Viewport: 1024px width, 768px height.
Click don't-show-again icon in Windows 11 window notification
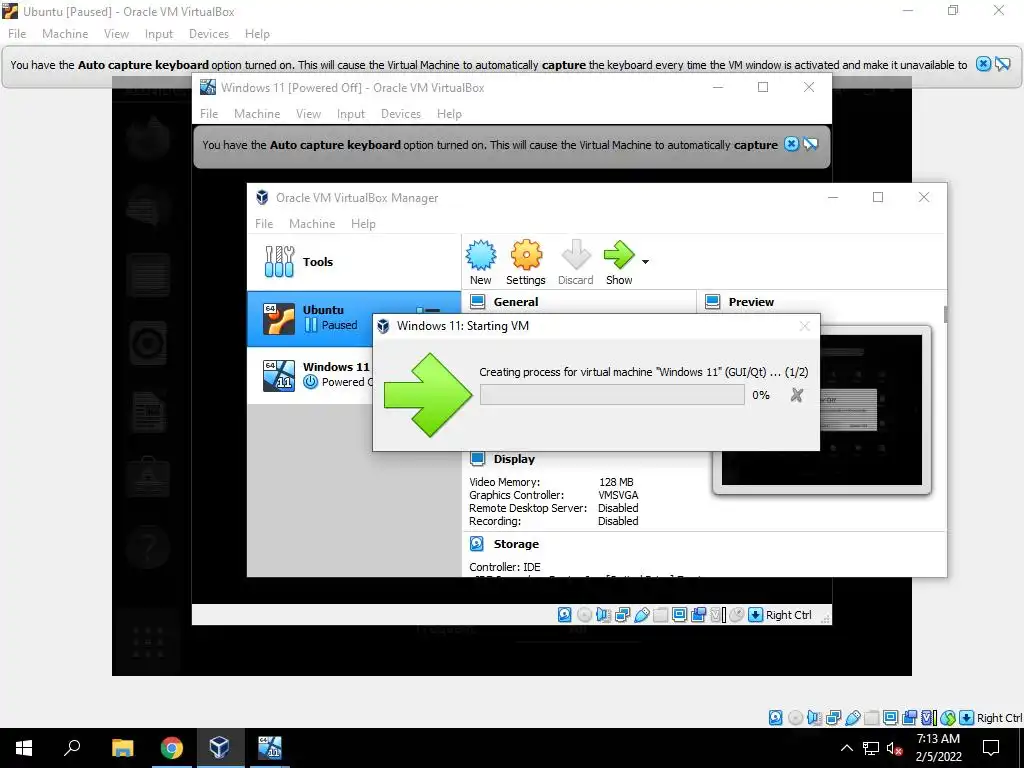click(x=810, y=144)
